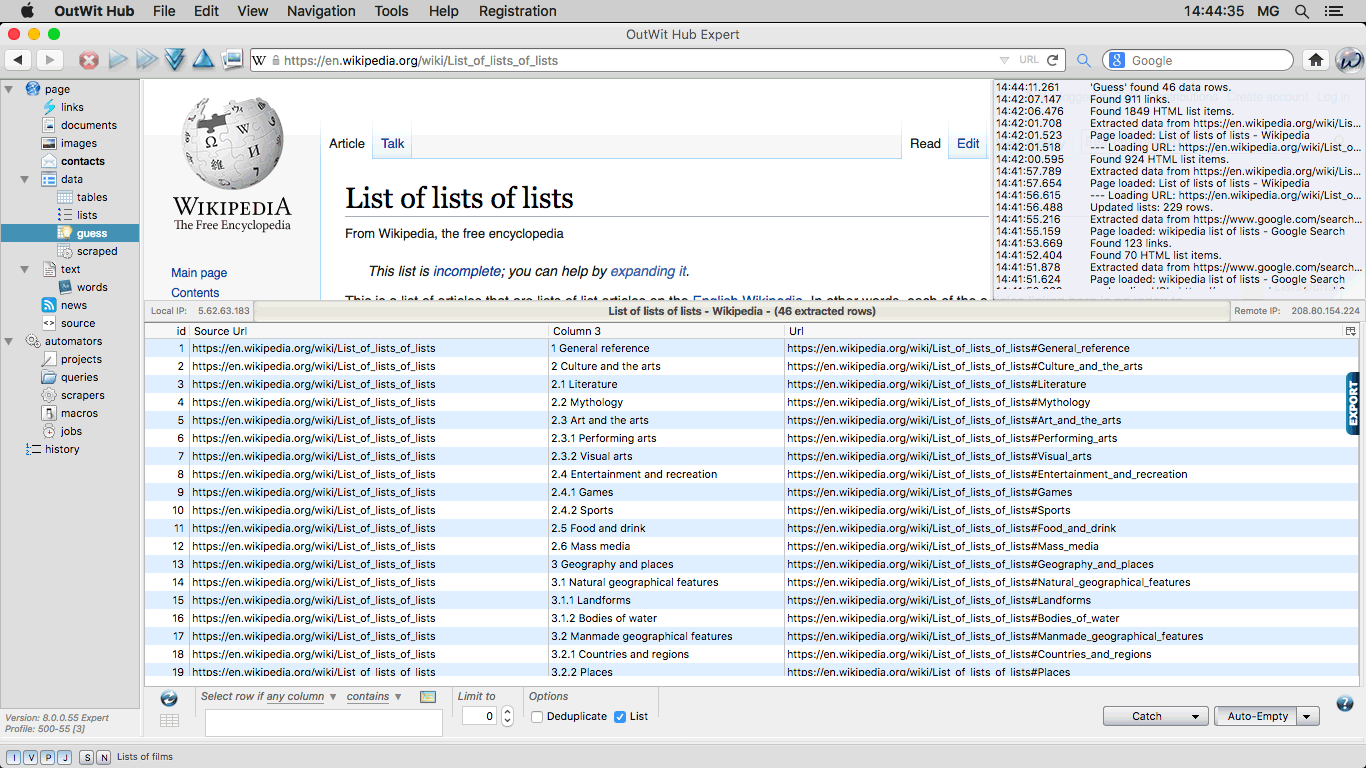The image size is (1366, 768).
Task: Open the macros item under automators
Action: point(70,413)
